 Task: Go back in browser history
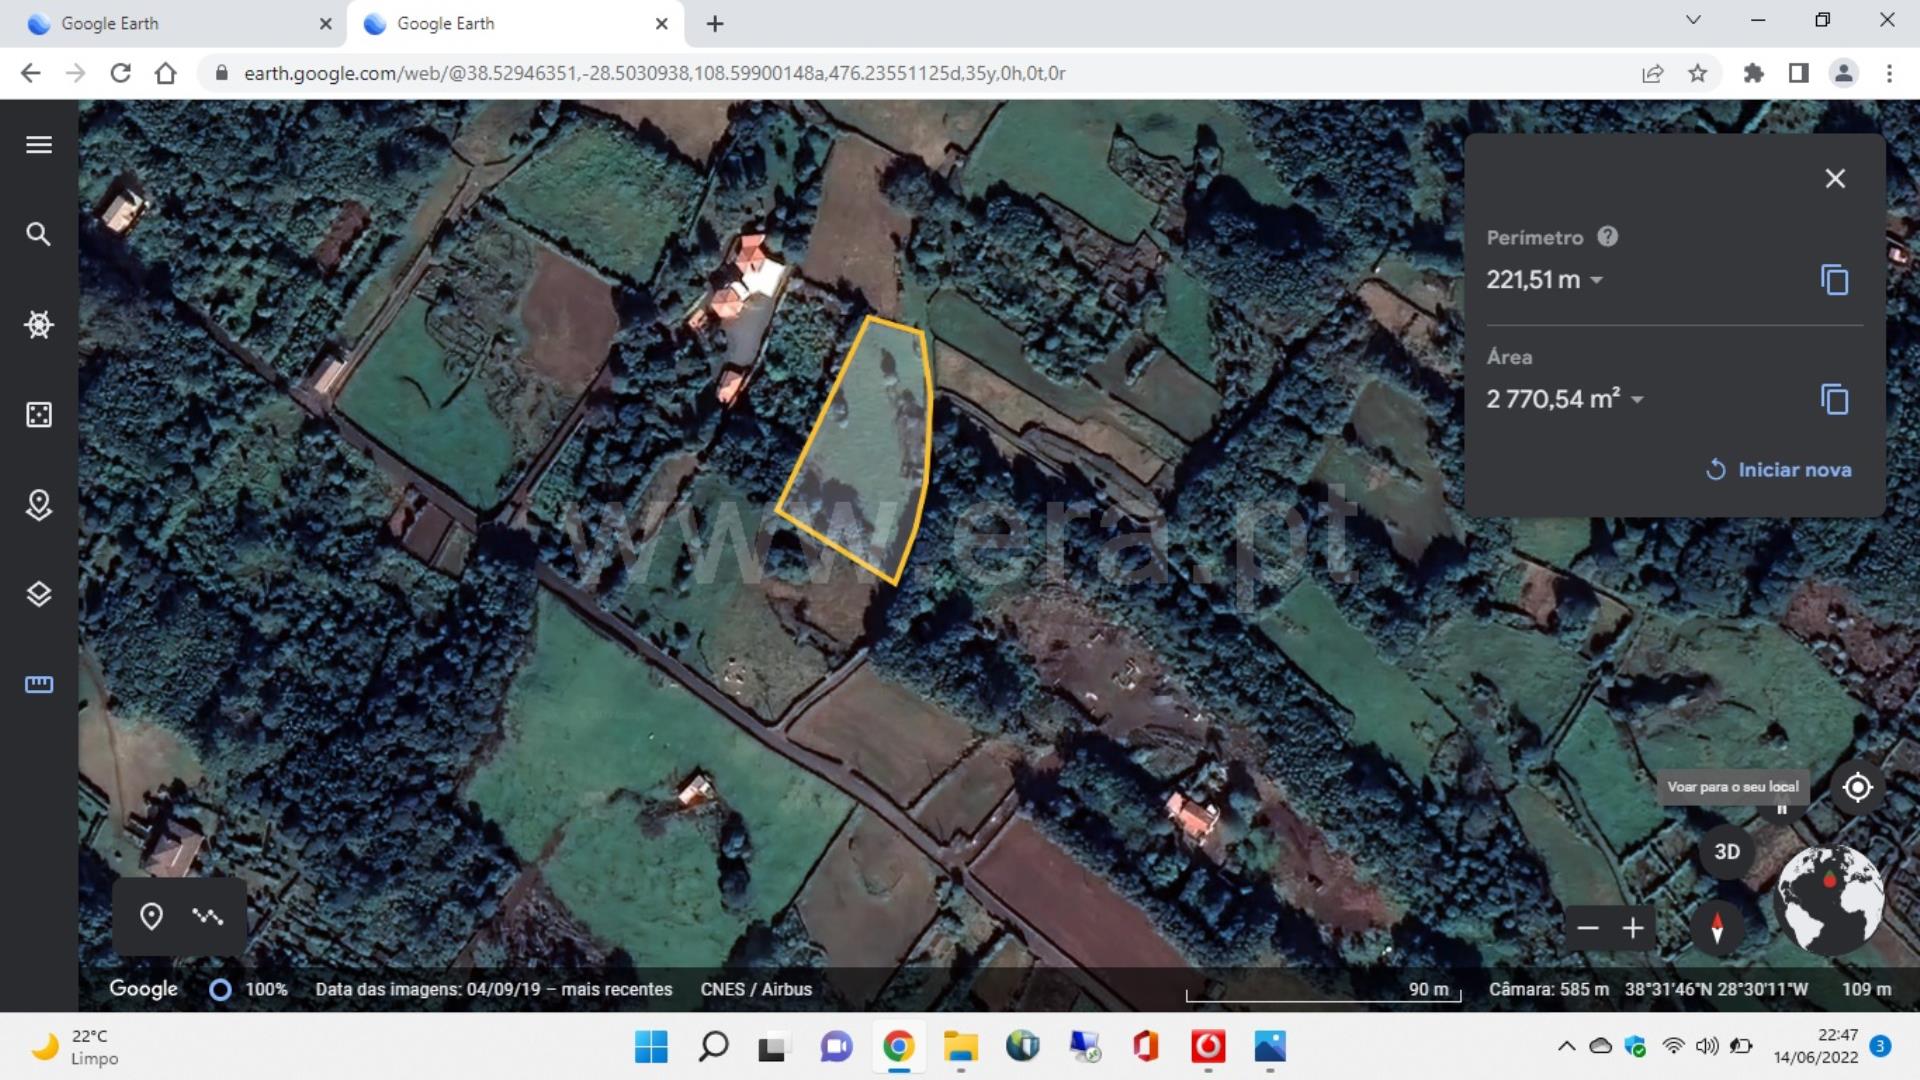pos(31,73)
